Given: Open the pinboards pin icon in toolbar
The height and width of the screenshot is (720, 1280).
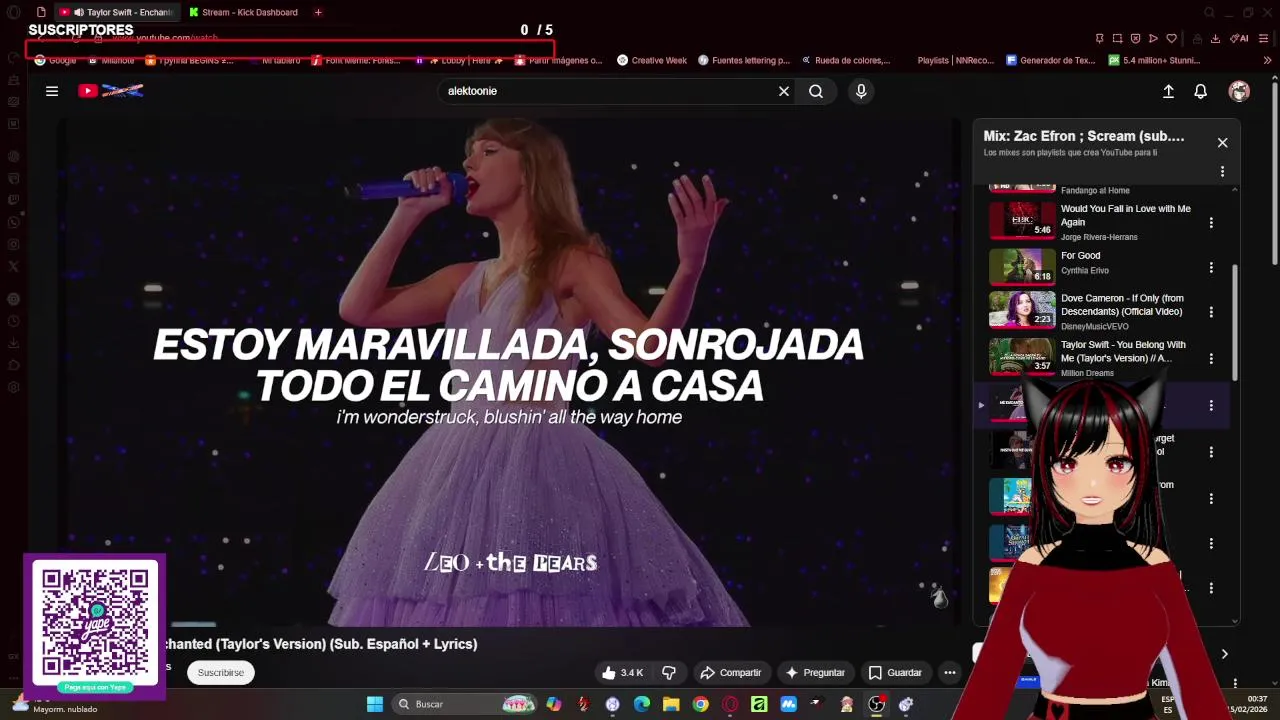Looking at the screenshot, I should point(1099,38).
